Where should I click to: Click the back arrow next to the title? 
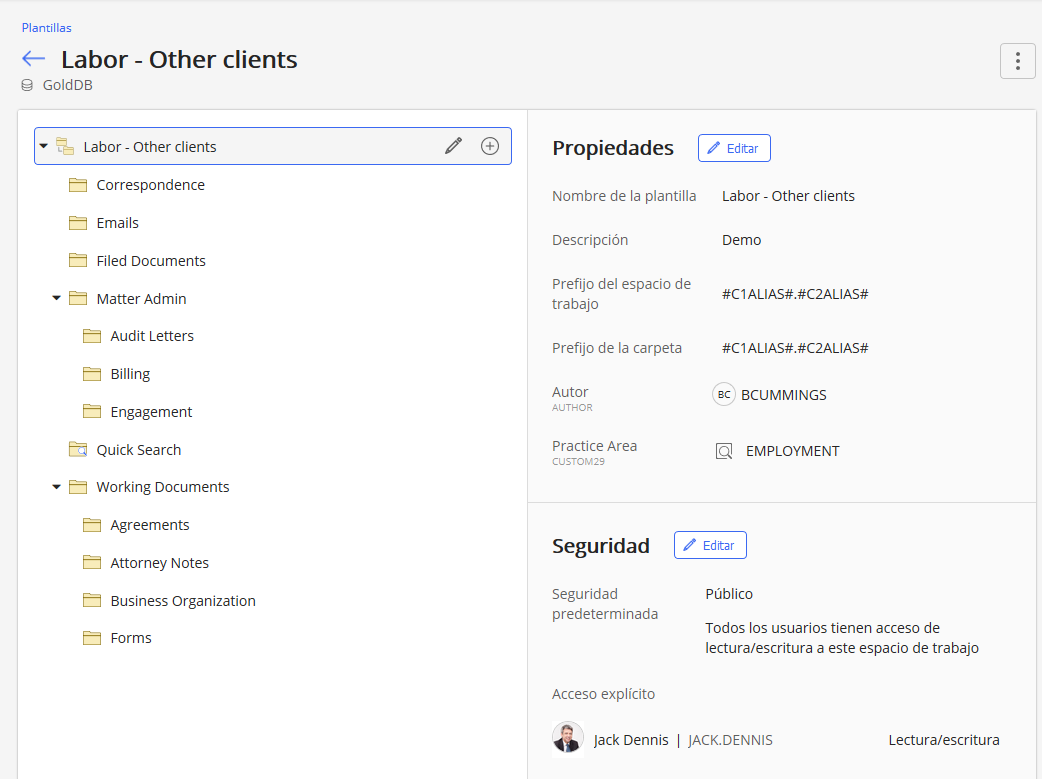(x=34, y=59)
